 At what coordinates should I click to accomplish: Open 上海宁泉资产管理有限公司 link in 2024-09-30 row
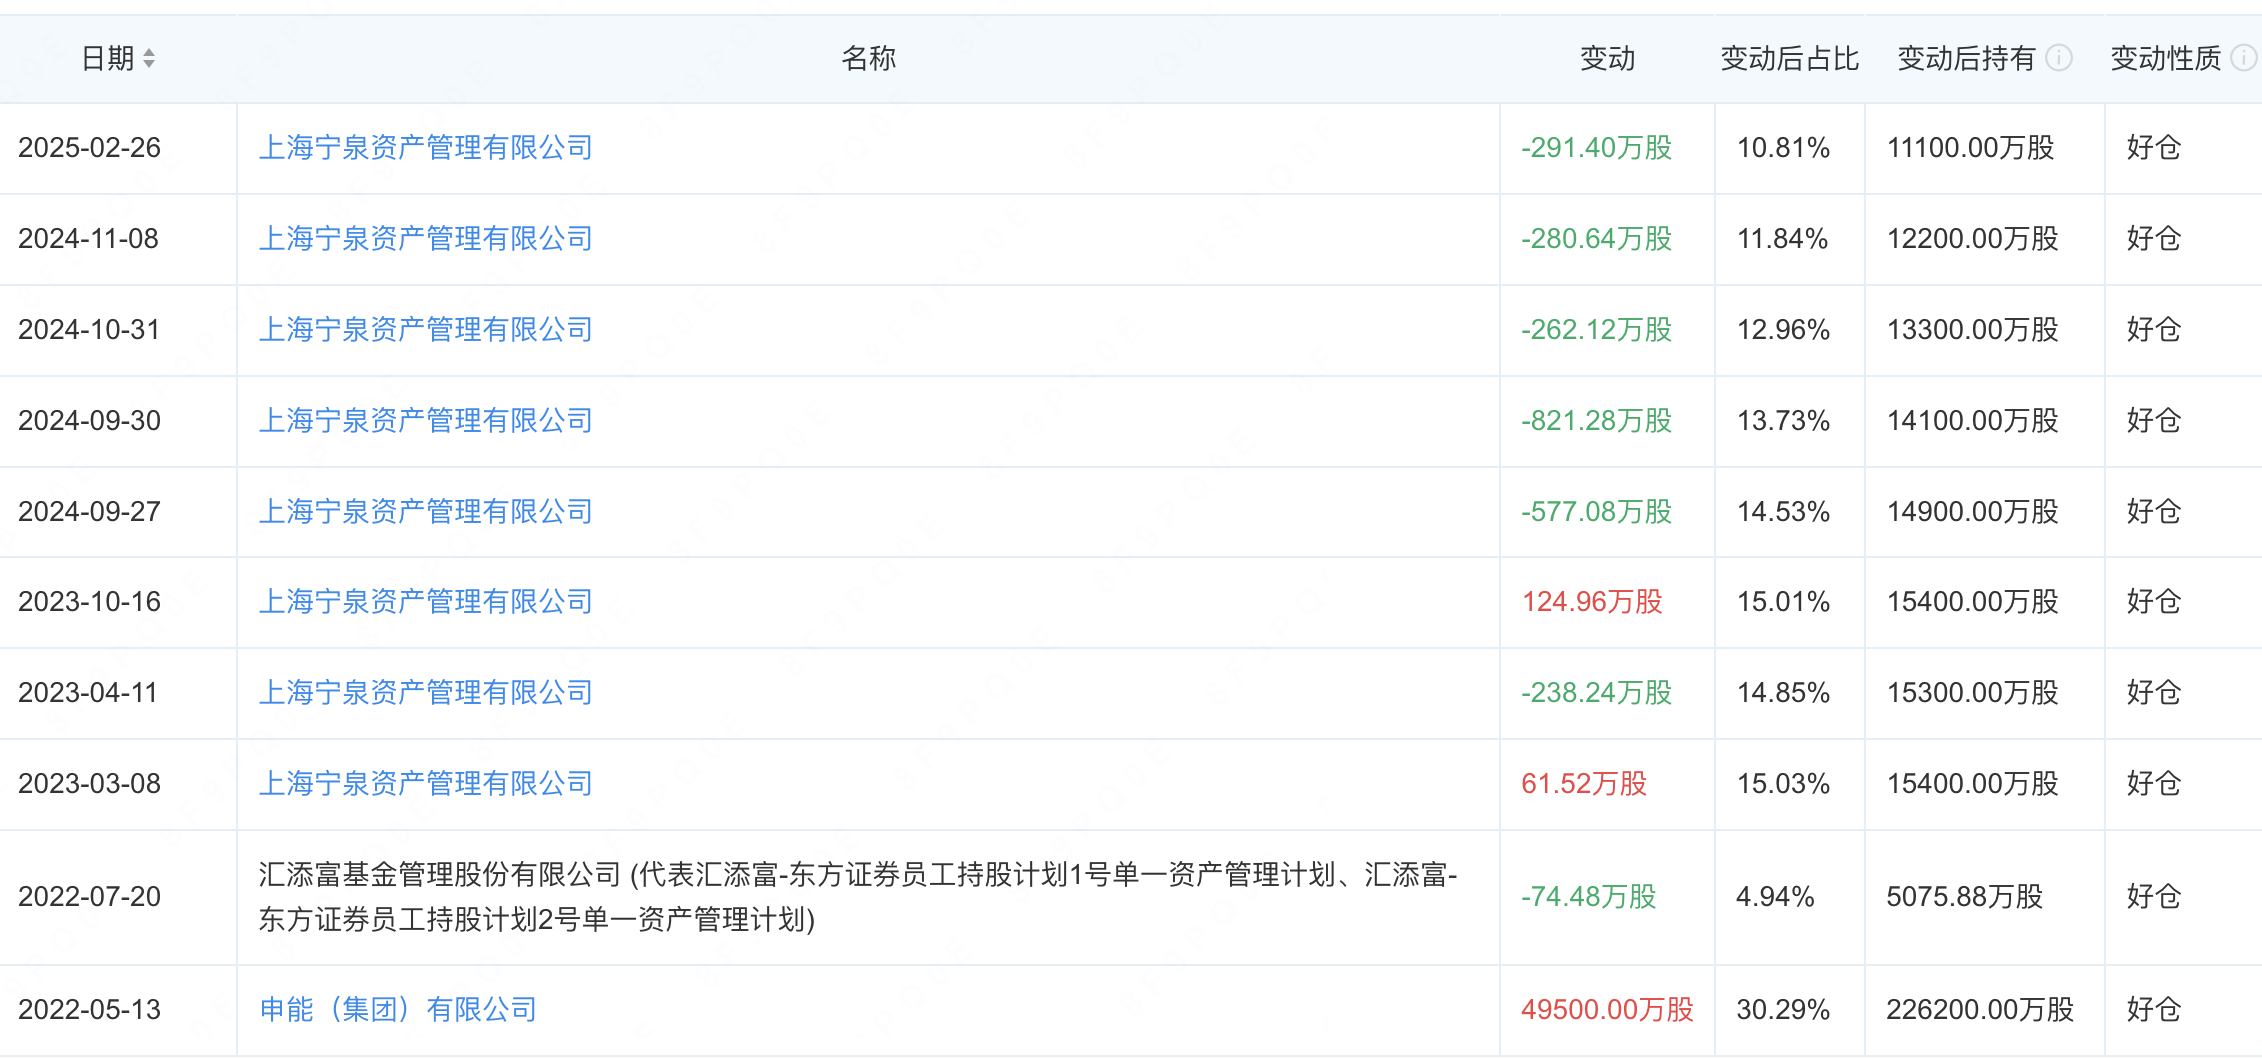[x=426, y=421]
